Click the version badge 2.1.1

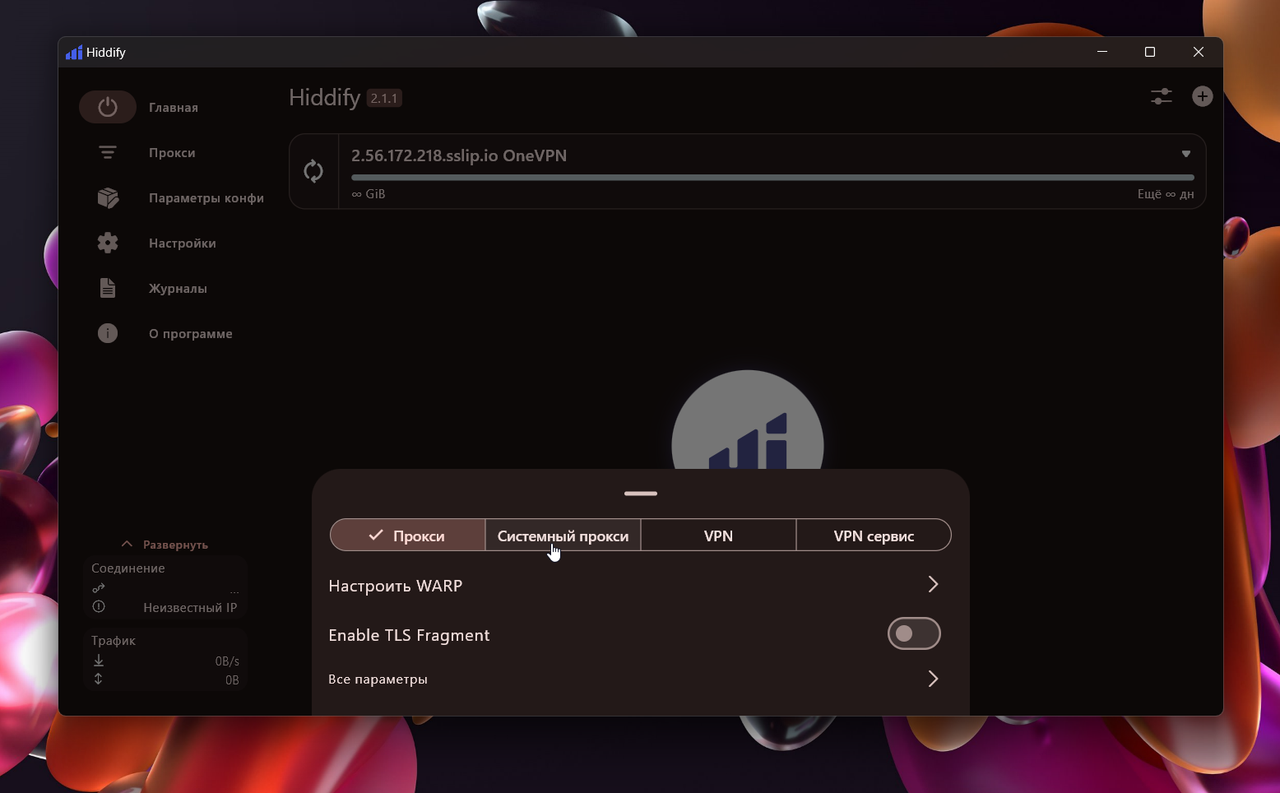click(384, 98)
